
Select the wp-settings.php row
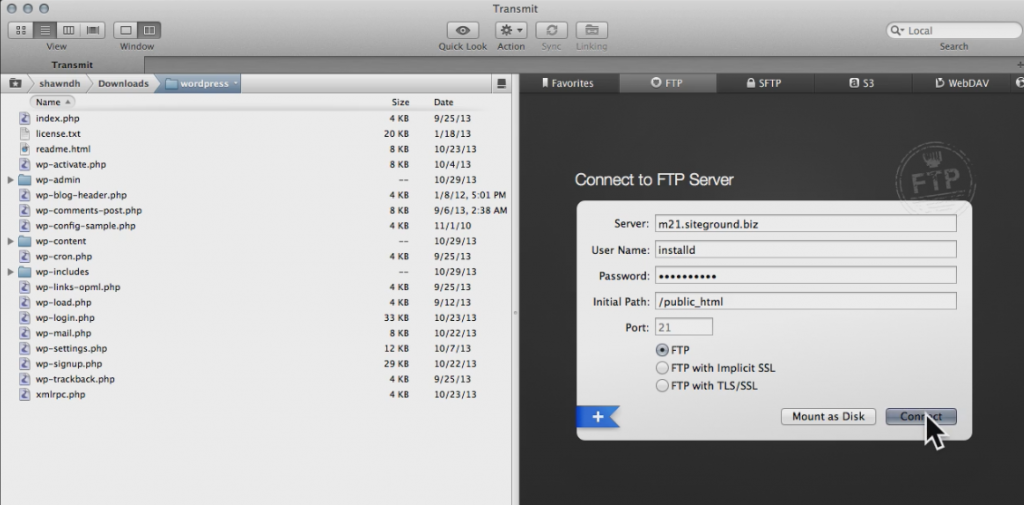(x=256, y=348)
